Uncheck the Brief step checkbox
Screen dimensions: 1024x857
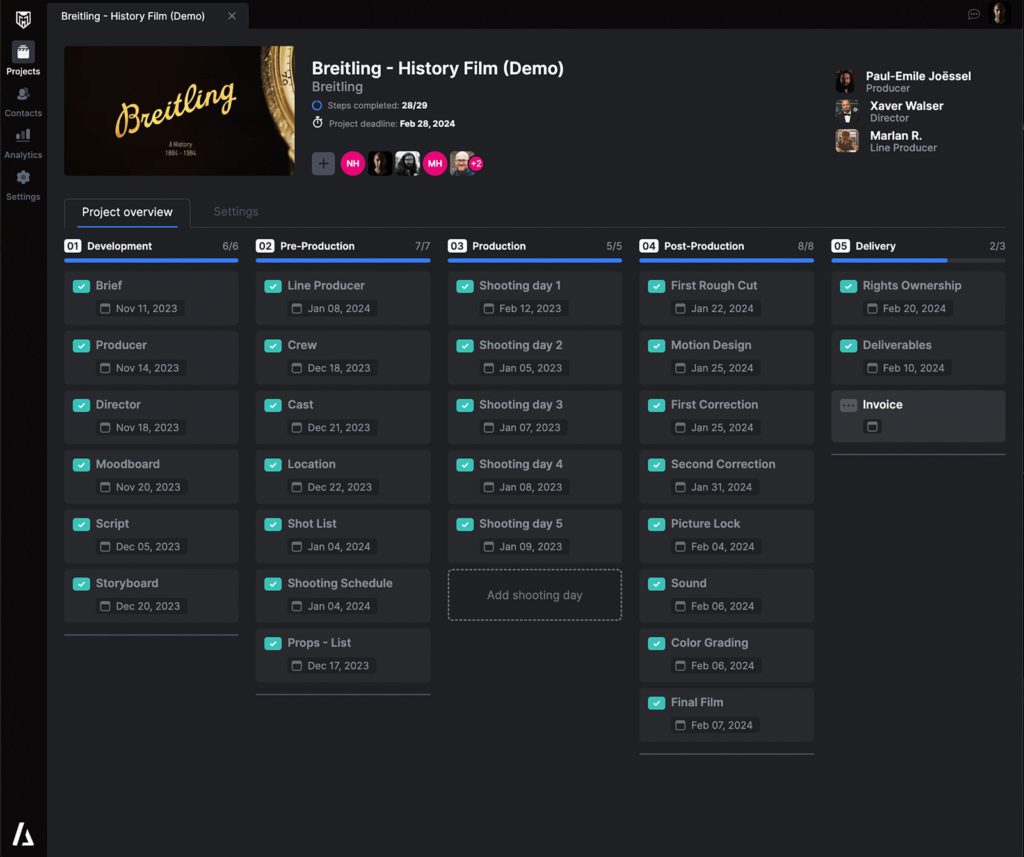(x=81, y=286)
